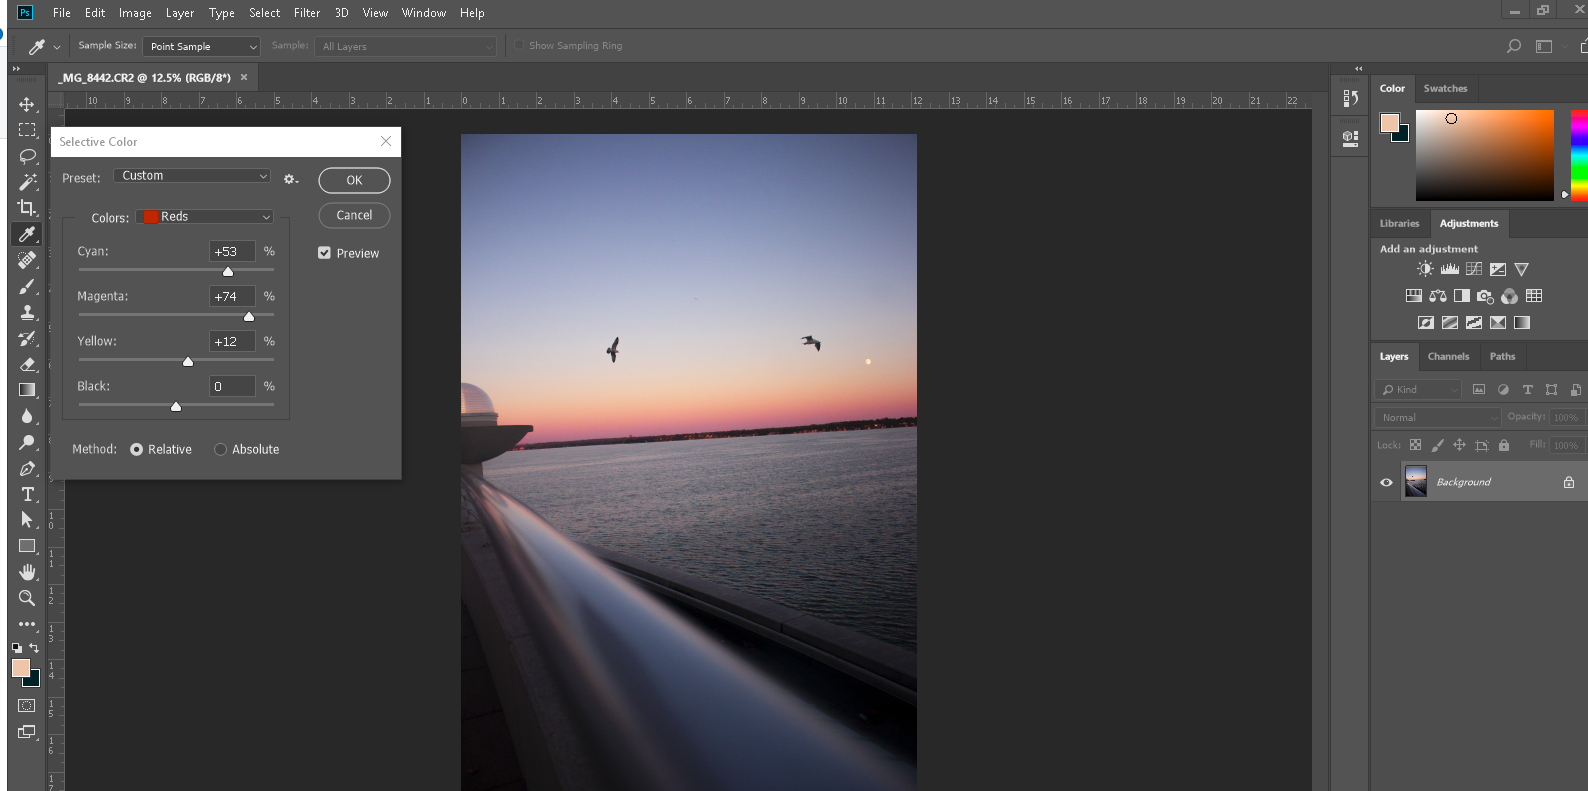Confirm Selective Color with OK
The width and height of the screenshot is (1588, 791).
click(354, 180)
